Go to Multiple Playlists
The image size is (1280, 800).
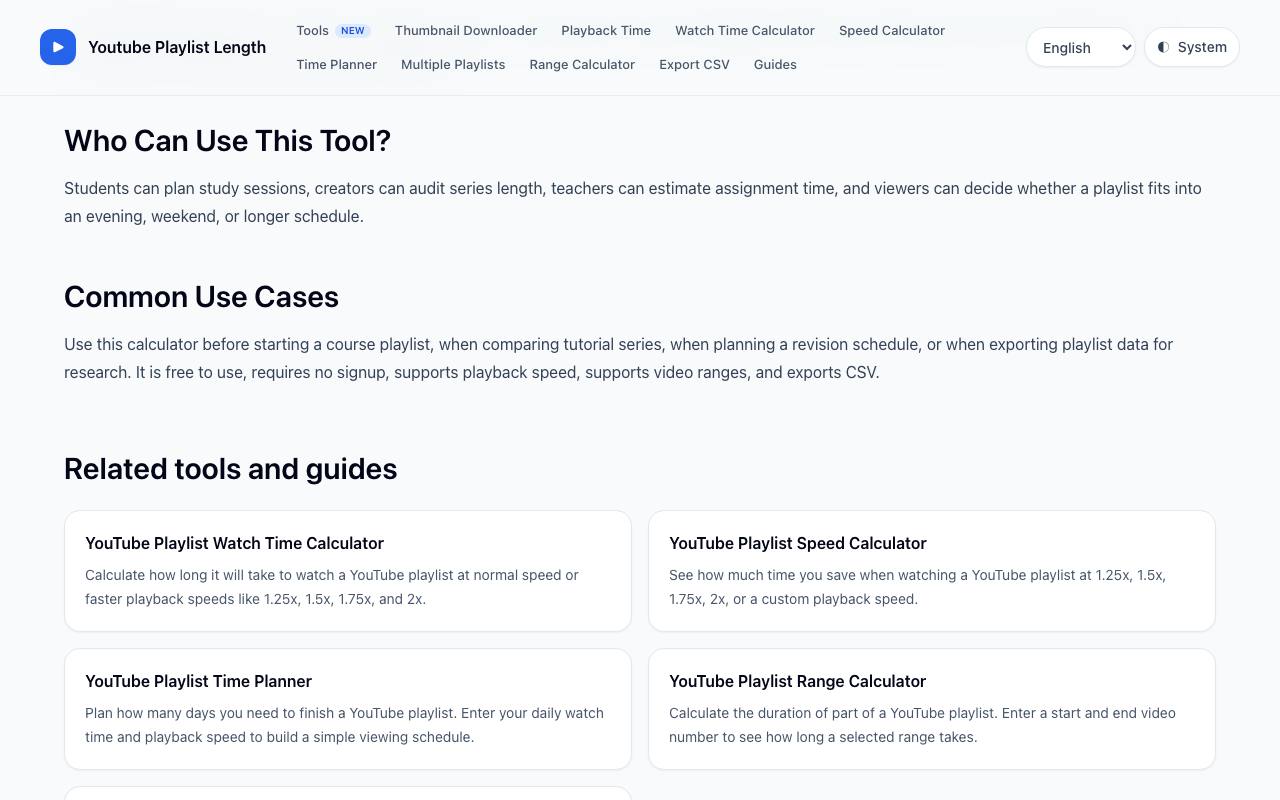coord(453,65)
